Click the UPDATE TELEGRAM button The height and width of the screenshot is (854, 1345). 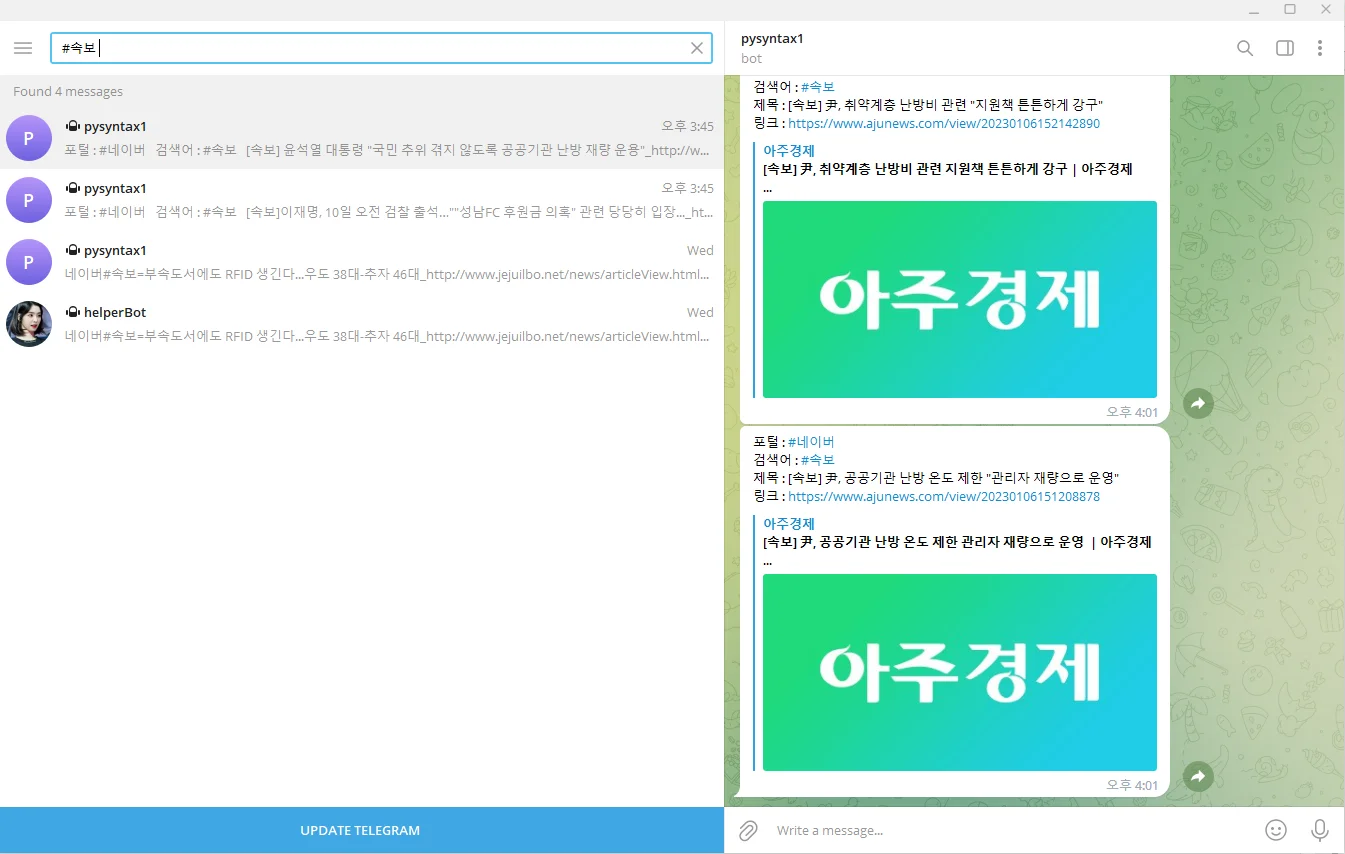(360, 830)
